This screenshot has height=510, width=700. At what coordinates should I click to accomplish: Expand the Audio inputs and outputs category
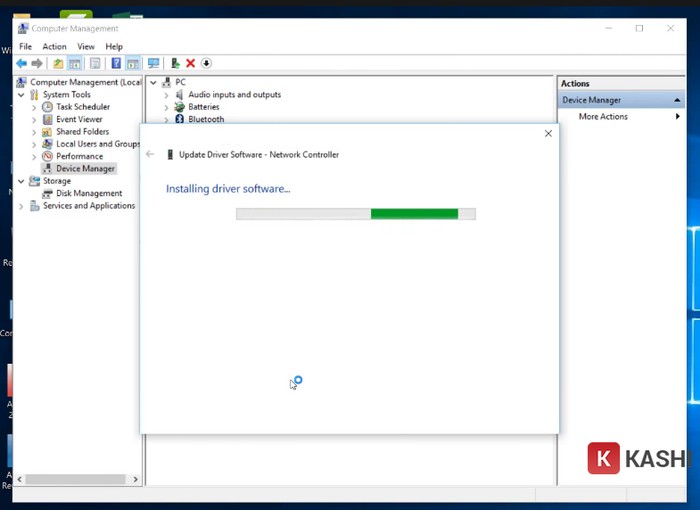(x=166, y=95)
